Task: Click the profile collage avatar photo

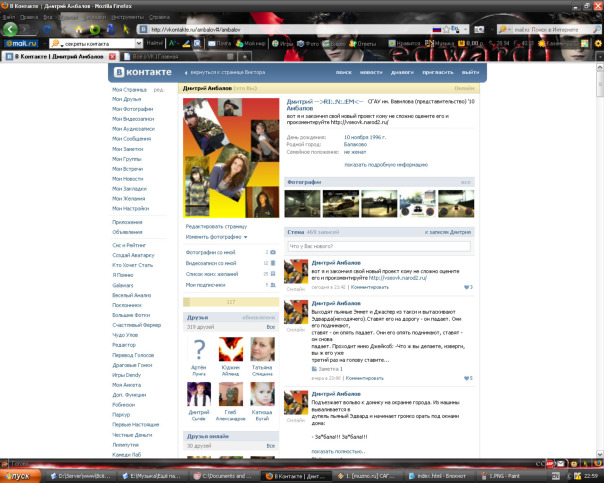Action: [x=231, y=158]
